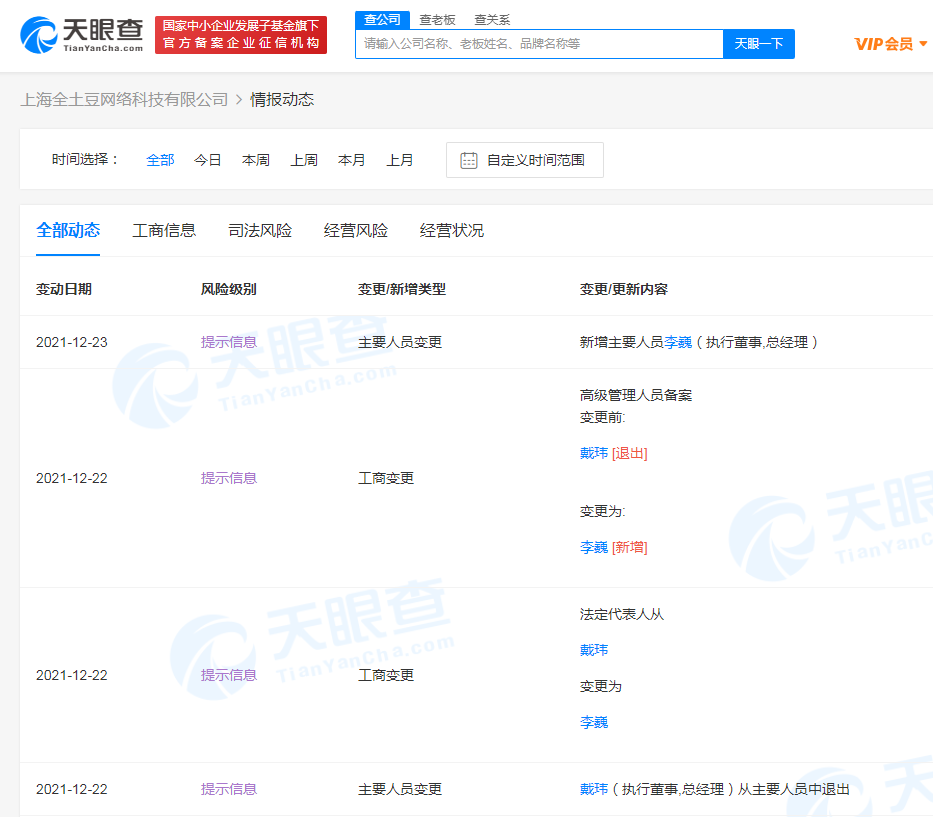Switch to the 查关系 search tab
Image resolution: width=933 pixels, height=817 pixels.
(x=492, y=19)
